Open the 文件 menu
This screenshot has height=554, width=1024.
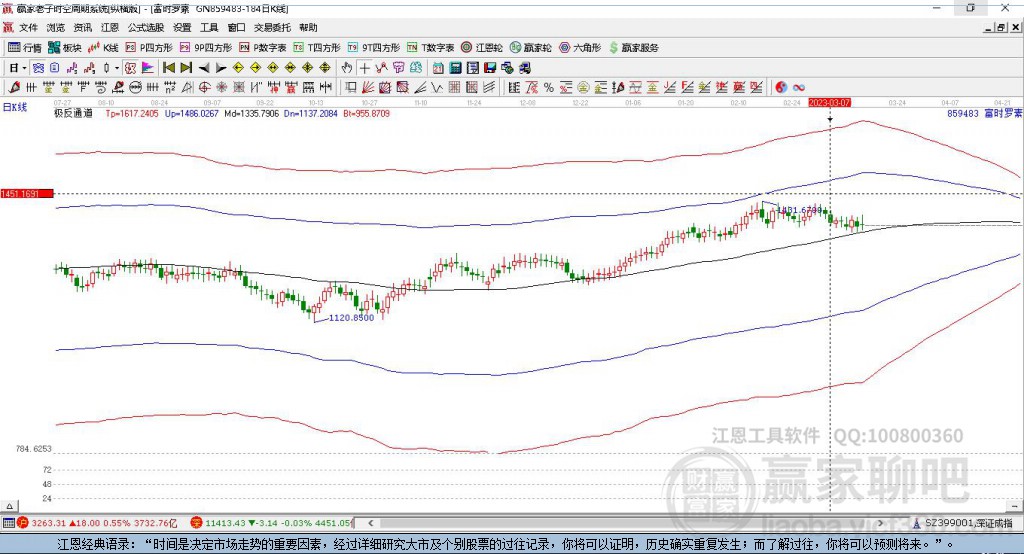click(28, 27)
